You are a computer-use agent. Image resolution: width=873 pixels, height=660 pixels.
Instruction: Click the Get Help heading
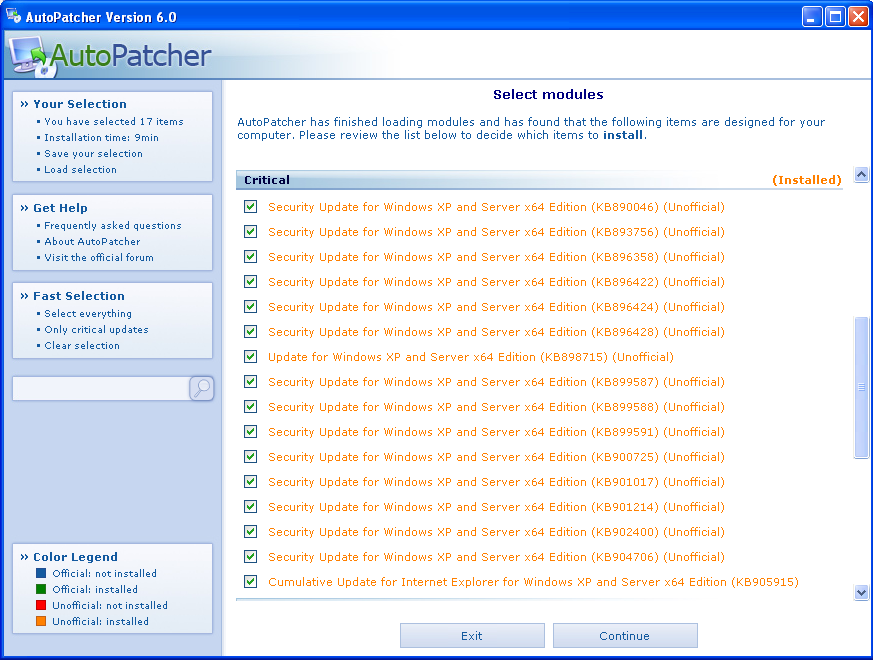60,208
